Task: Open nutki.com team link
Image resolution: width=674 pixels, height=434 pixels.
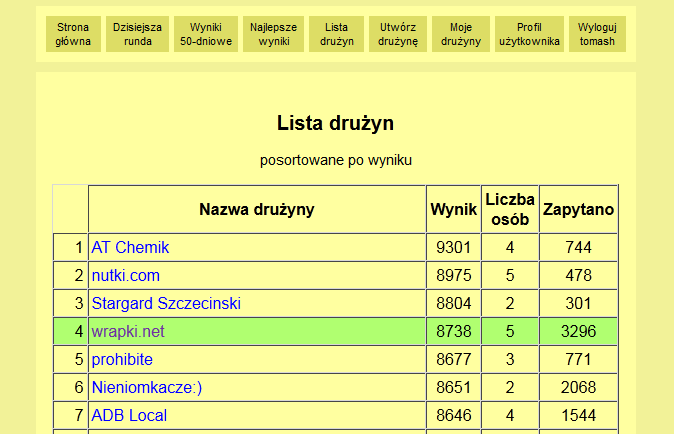Action: click(126, 275)
